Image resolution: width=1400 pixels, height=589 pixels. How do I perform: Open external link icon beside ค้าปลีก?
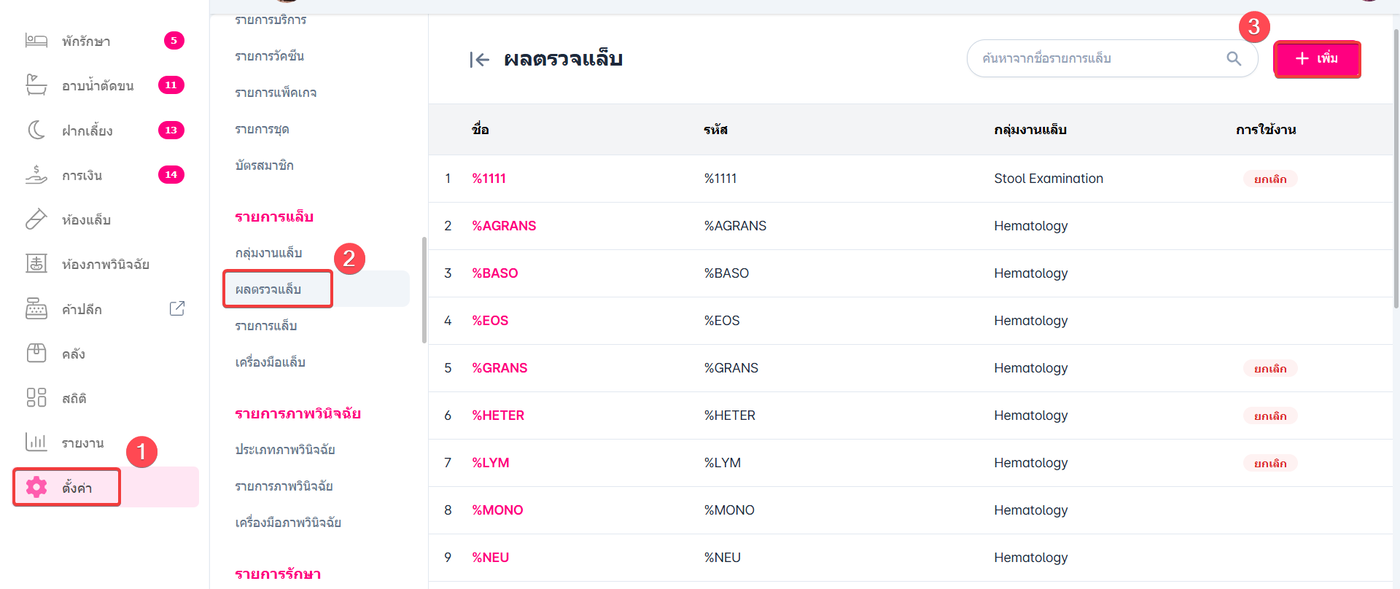[x=177, y=309]
